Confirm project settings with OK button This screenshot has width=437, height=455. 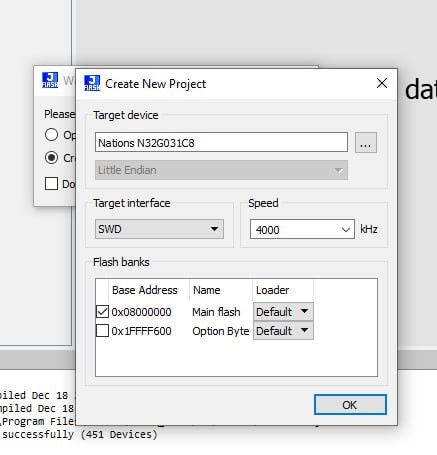(350, 405)
